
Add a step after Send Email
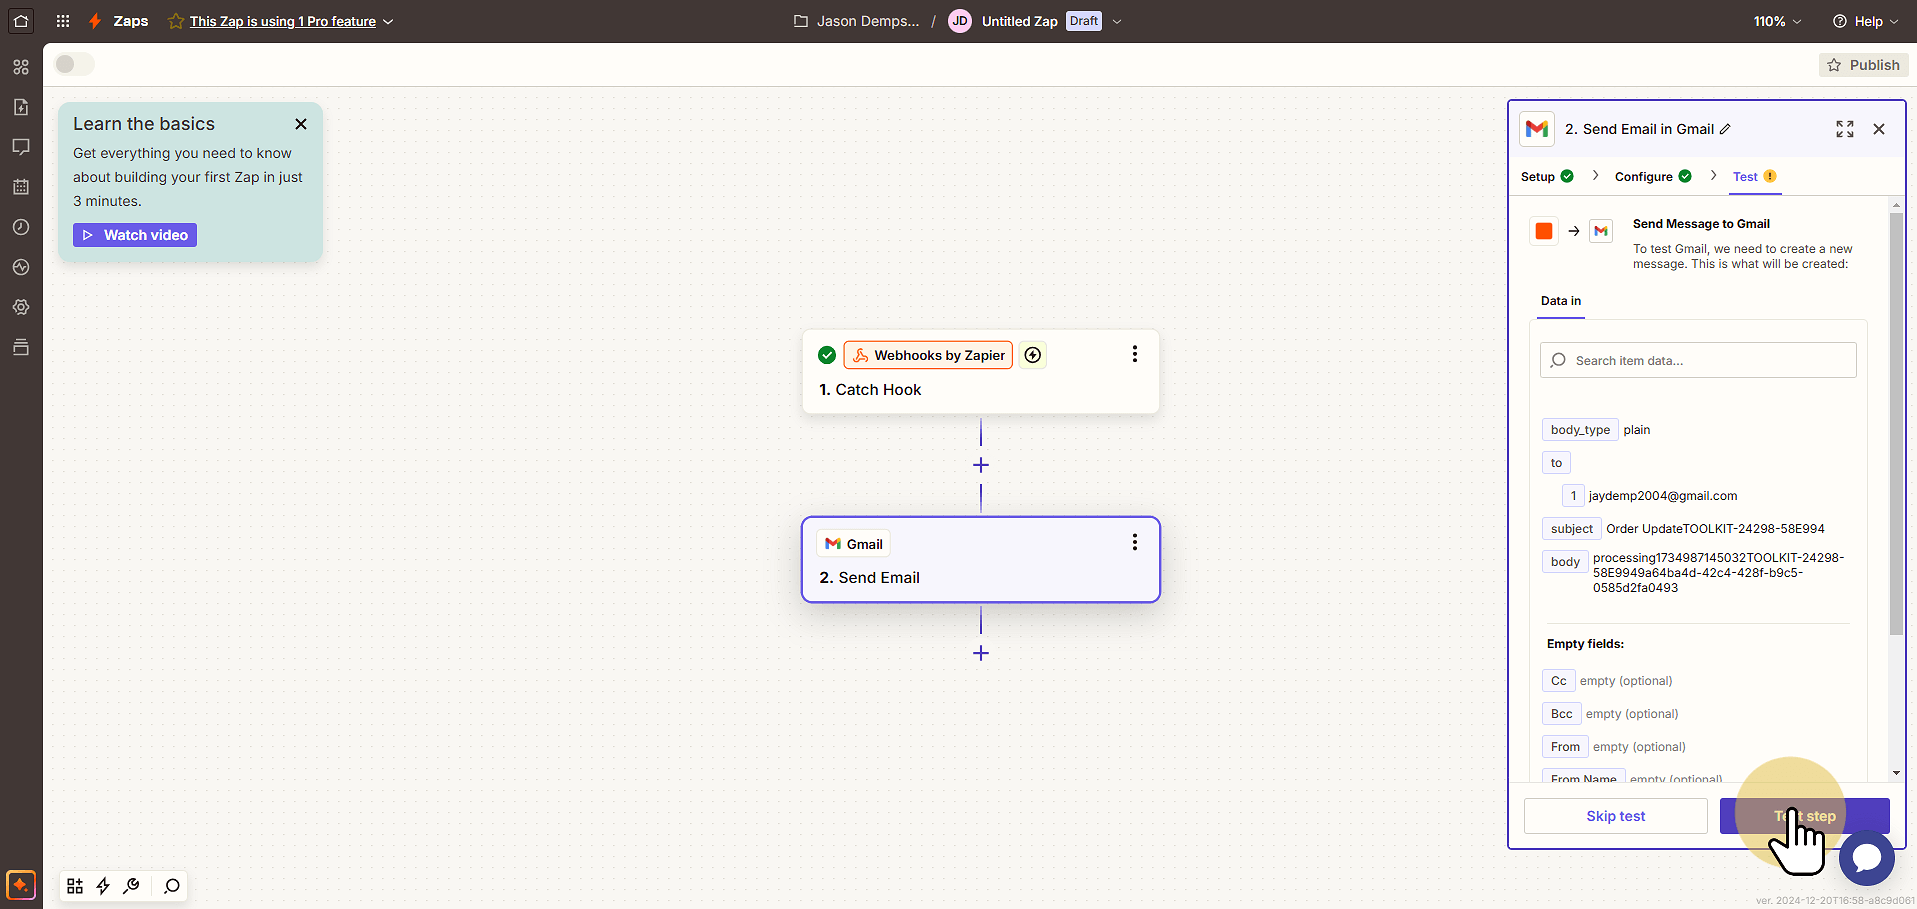pyautogui.click(x=981, y=653)
